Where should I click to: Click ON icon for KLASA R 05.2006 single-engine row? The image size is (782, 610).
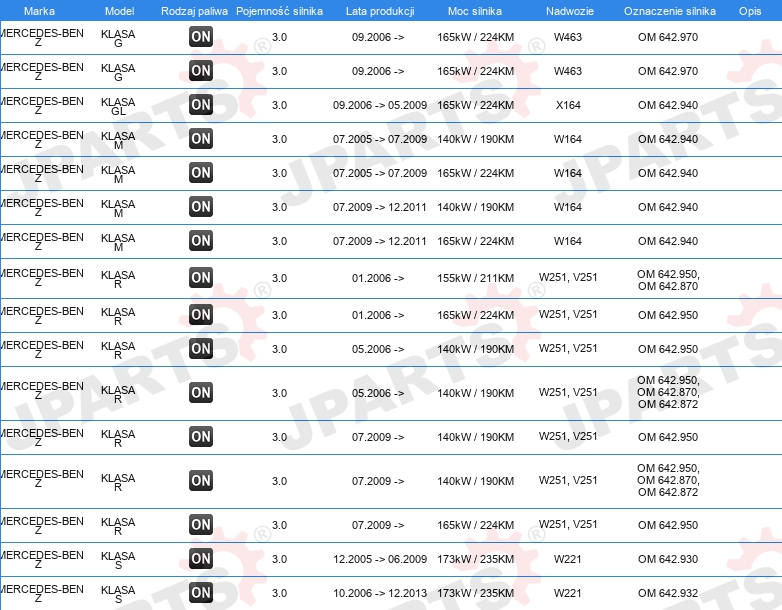click(201, 349)
